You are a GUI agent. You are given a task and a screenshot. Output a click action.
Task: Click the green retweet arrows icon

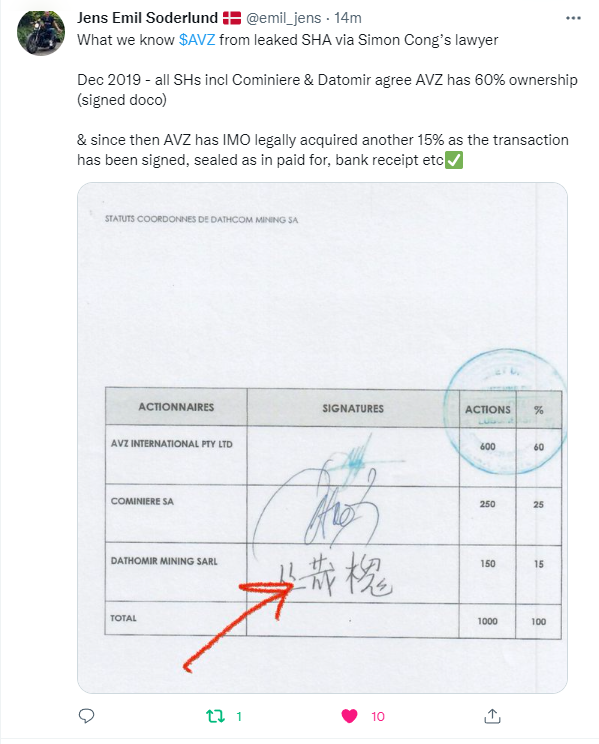click(x=215, y=716)
